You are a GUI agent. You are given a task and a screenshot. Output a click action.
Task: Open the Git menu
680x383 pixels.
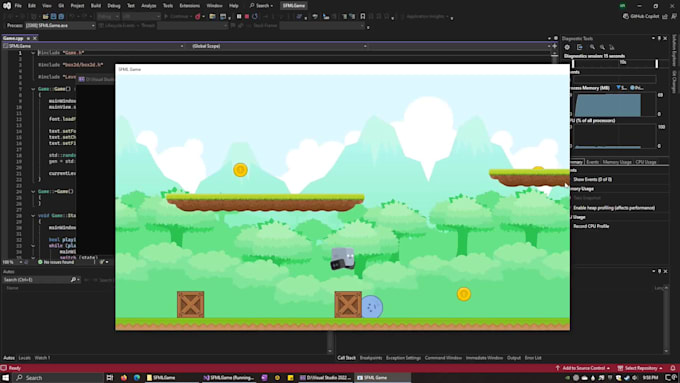pyautogui.click(x=61, y=6)
